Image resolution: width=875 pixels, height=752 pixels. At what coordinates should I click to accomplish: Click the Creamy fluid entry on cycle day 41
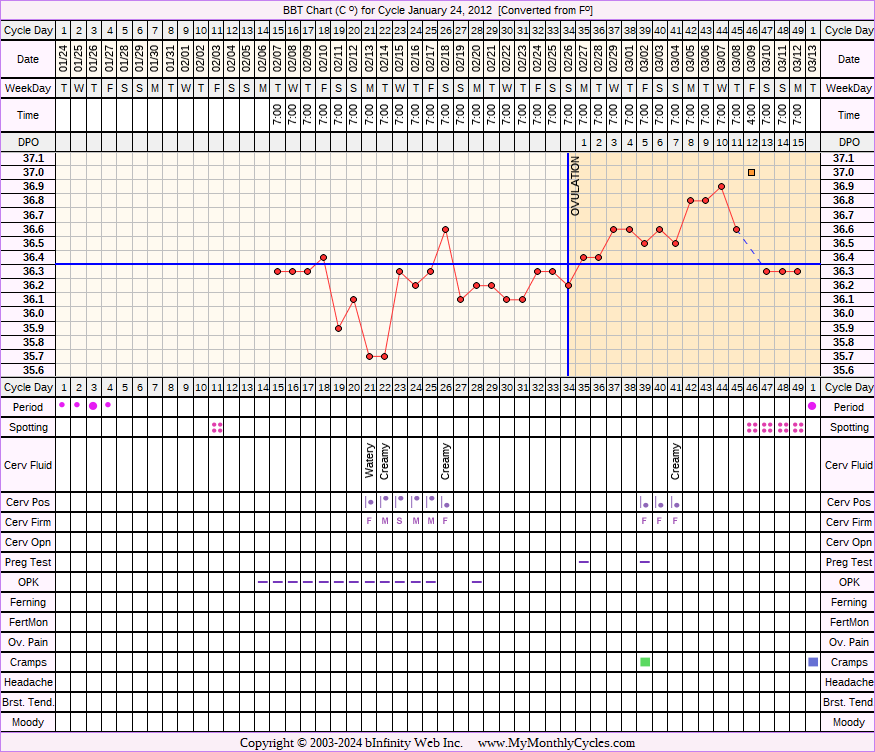click(x=676, y=461)
